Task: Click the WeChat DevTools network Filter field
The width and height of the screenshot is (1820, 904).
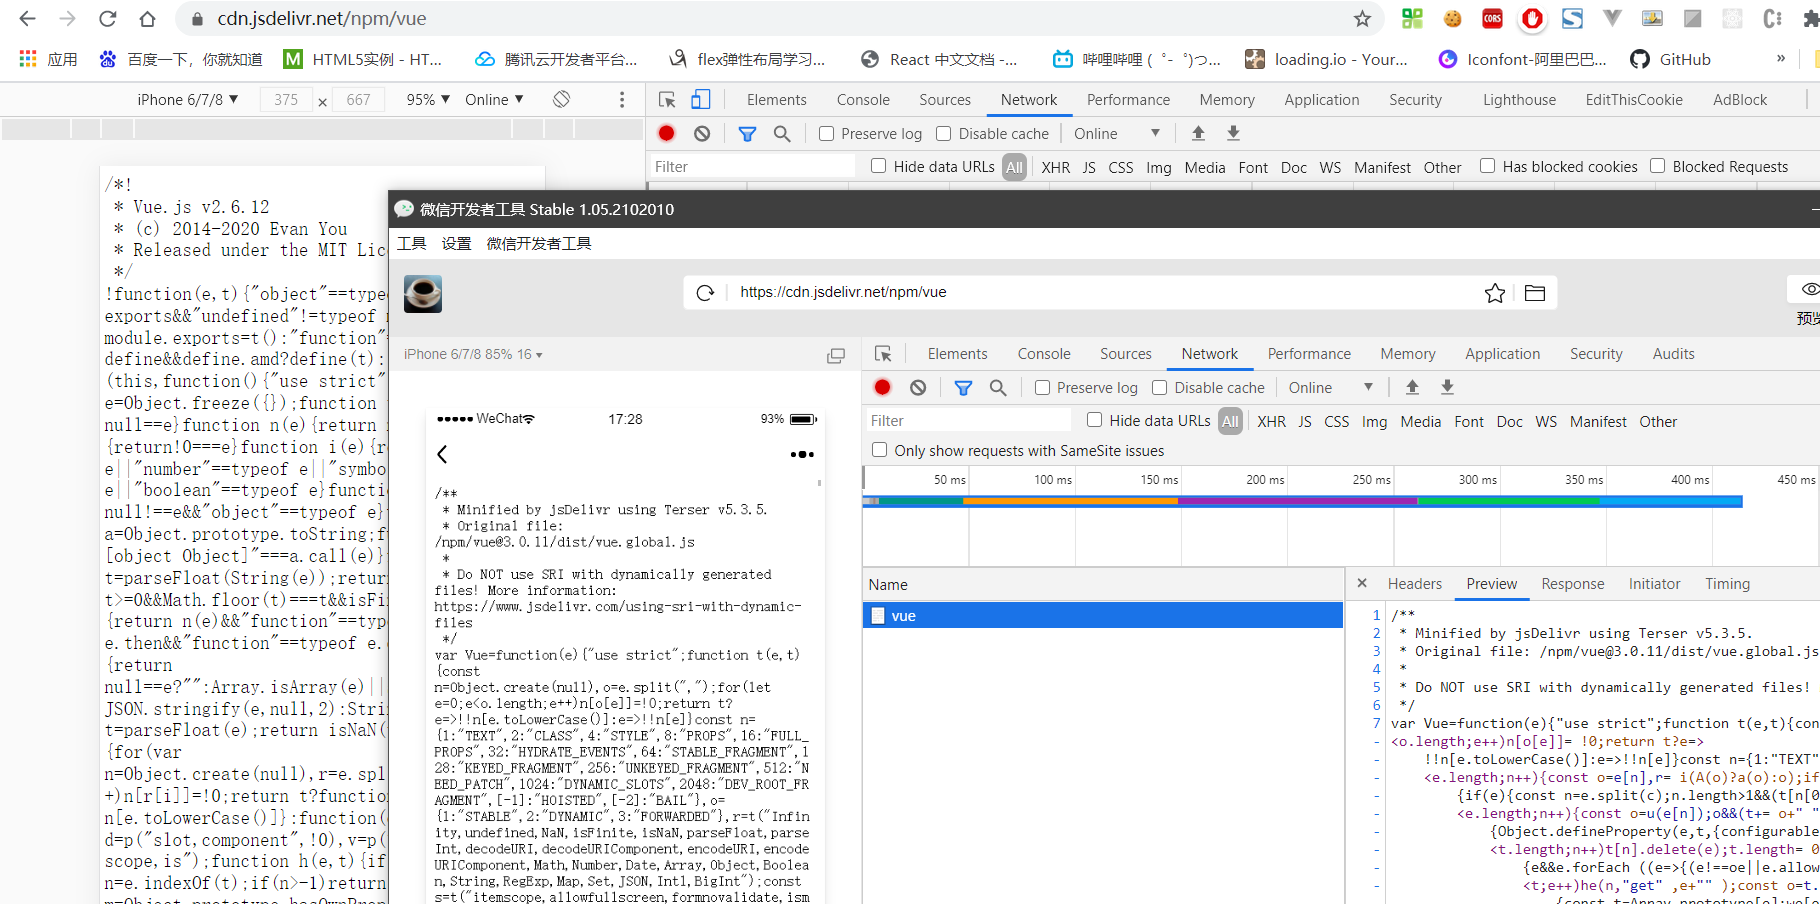Action: (x=968, y=421)
